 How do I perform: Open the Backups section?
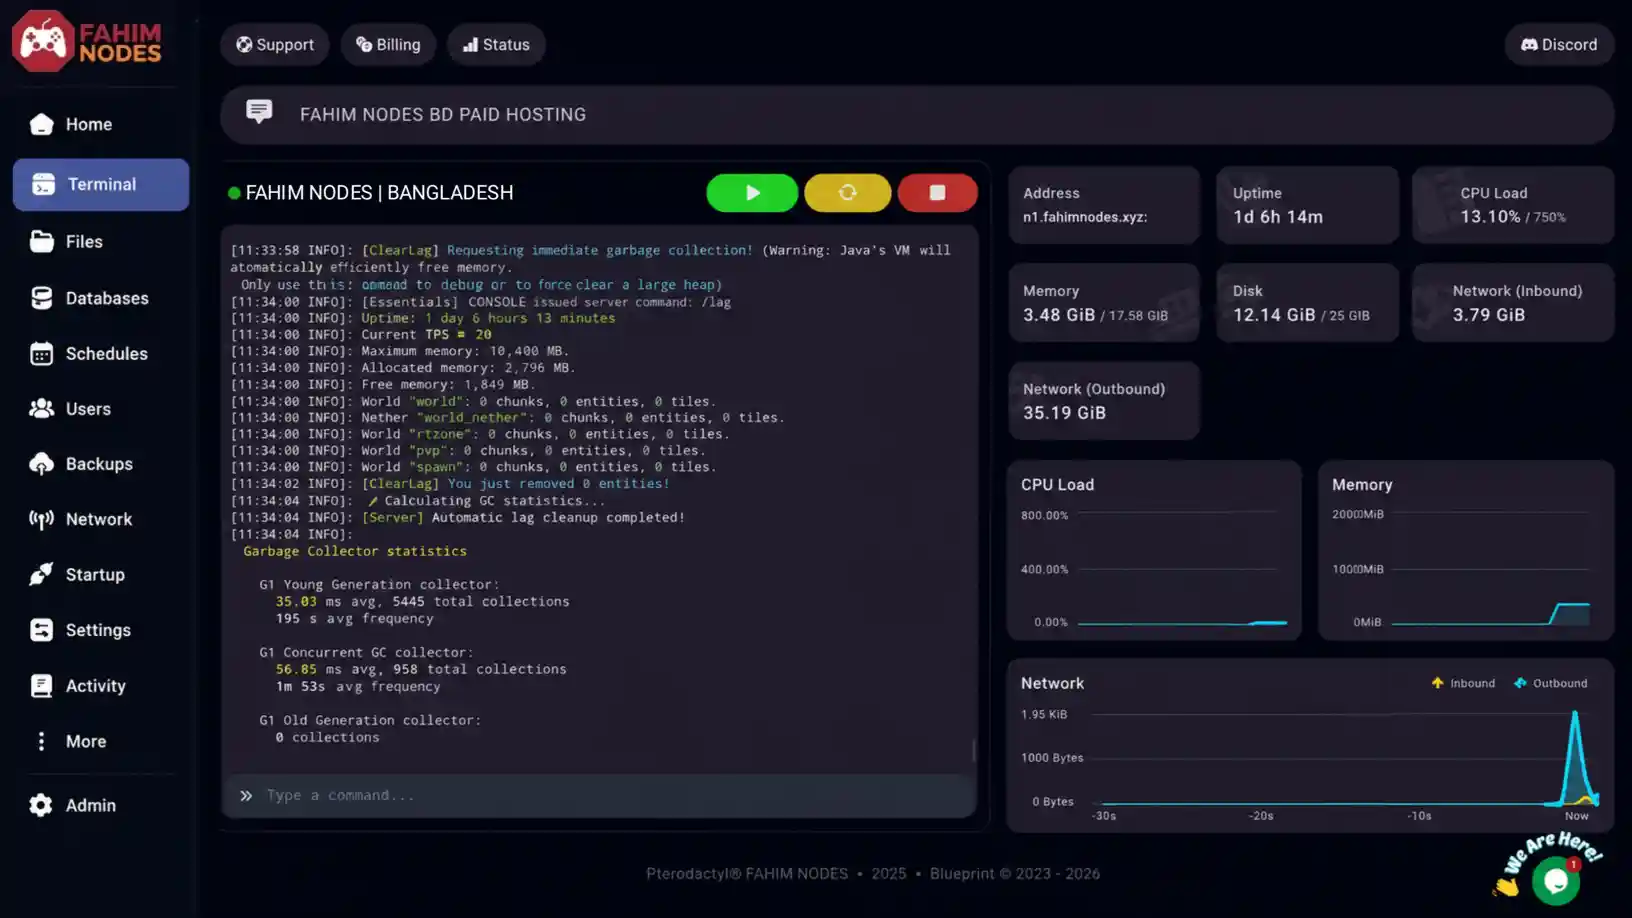(101, 464)
